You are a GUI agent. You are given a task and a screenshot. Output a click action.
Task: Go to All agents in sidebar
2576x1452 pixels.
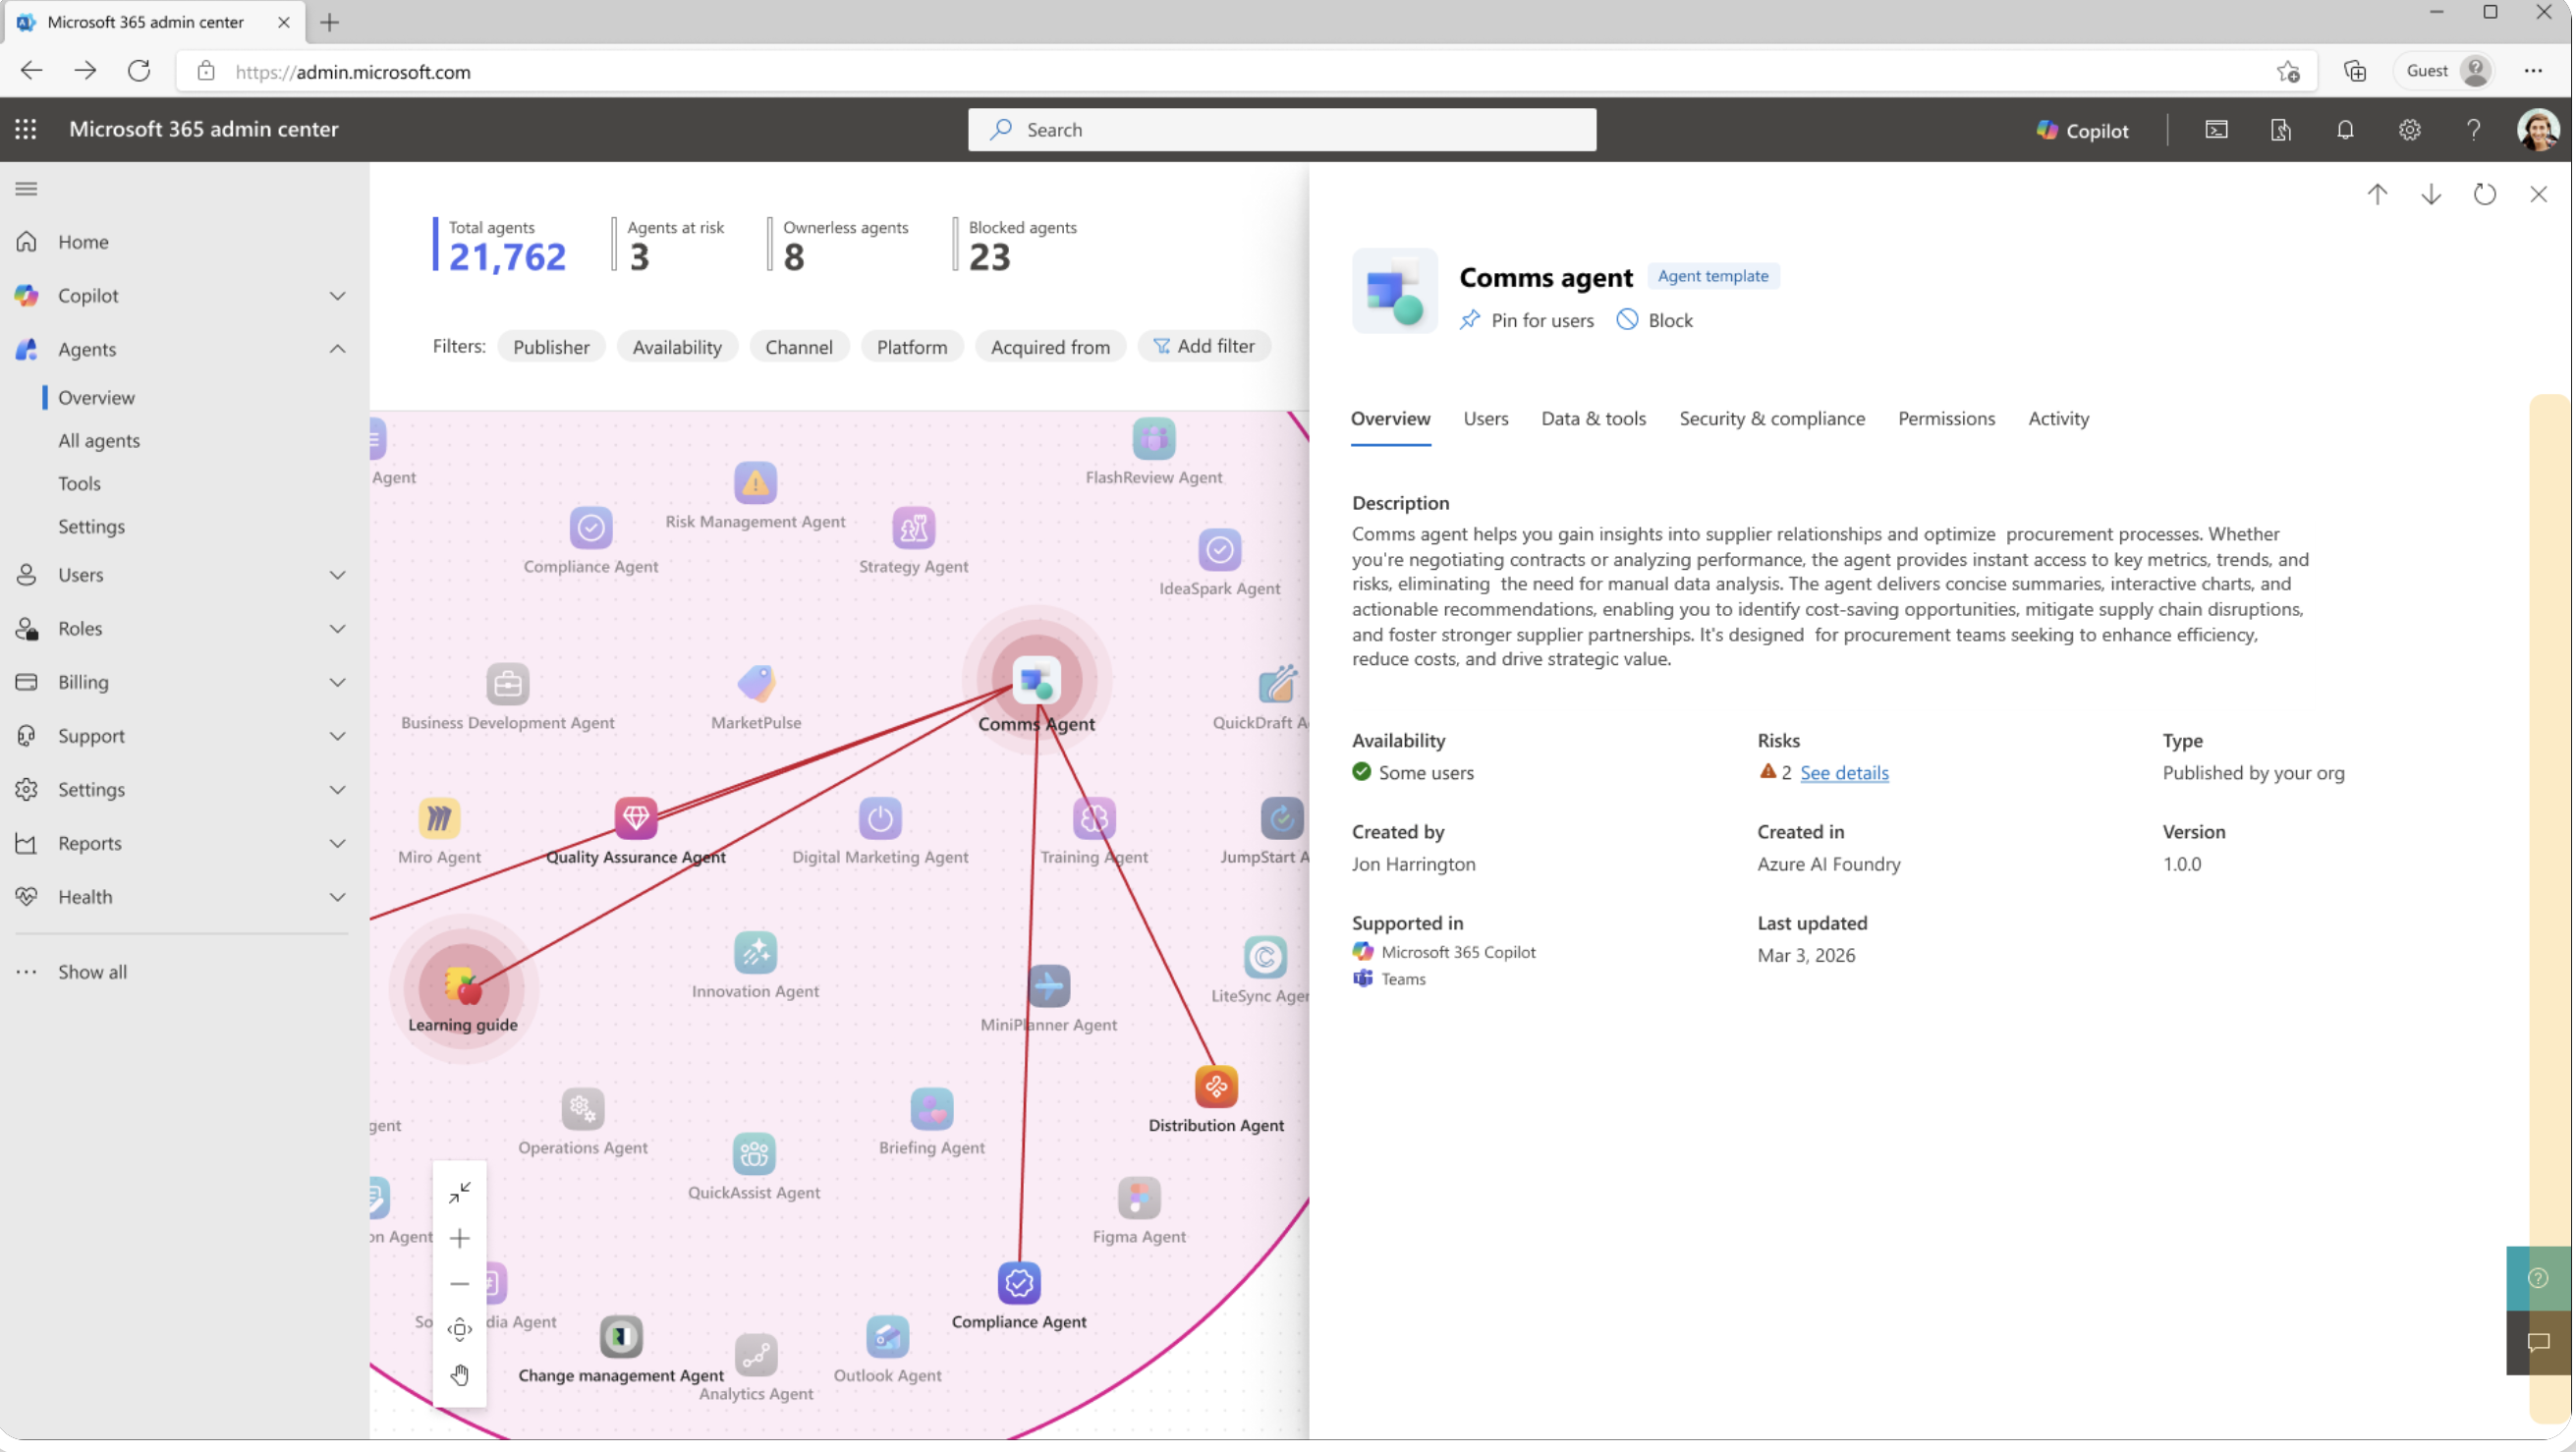pyautogui.click(x=99, y=441)
